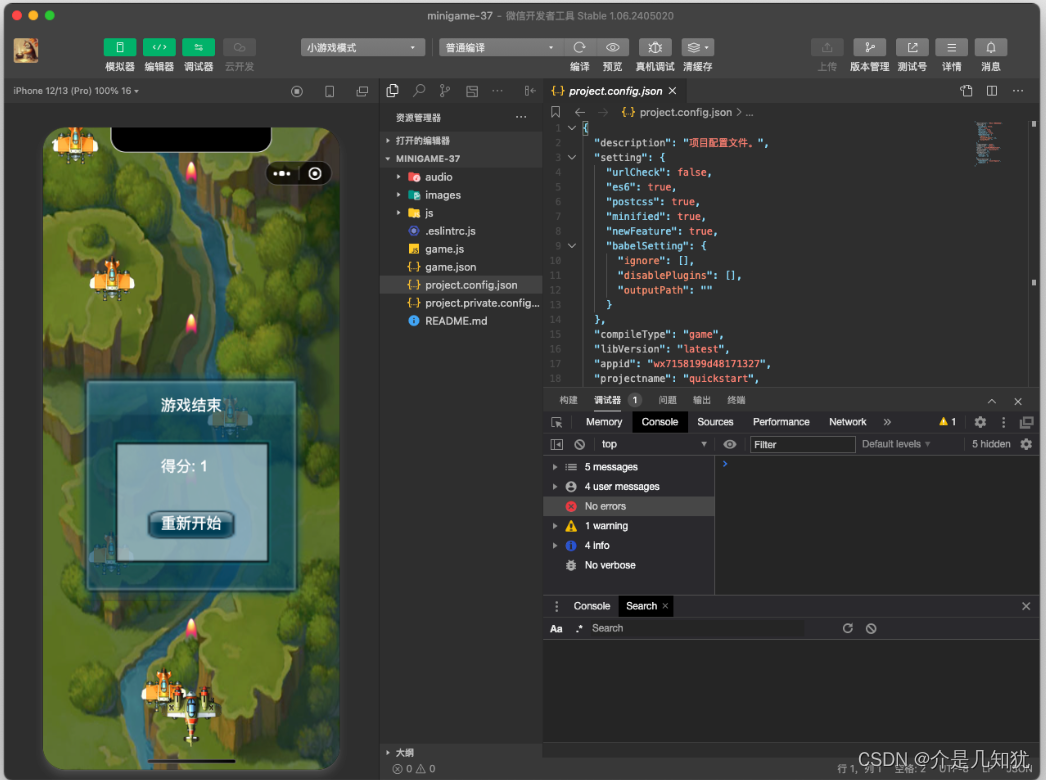
Task: Open the explorer files icon
Action: click(x=392, y=91)
